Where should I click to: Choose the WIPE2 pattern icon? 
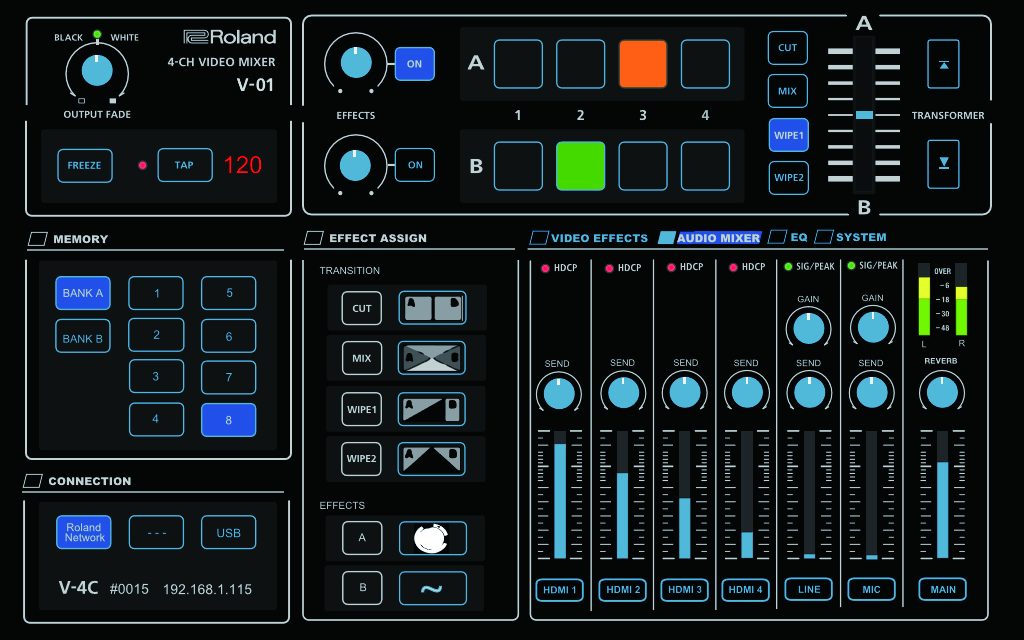432,458
